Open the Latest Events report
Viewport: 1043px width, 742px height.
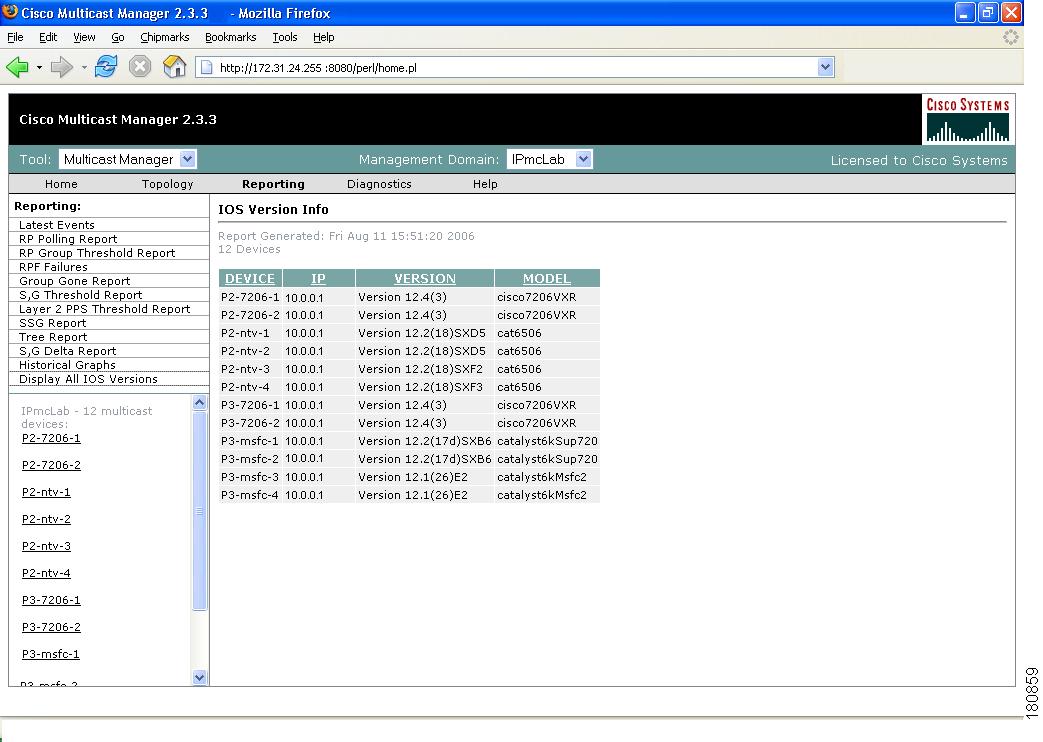click(x=57, y=225)
